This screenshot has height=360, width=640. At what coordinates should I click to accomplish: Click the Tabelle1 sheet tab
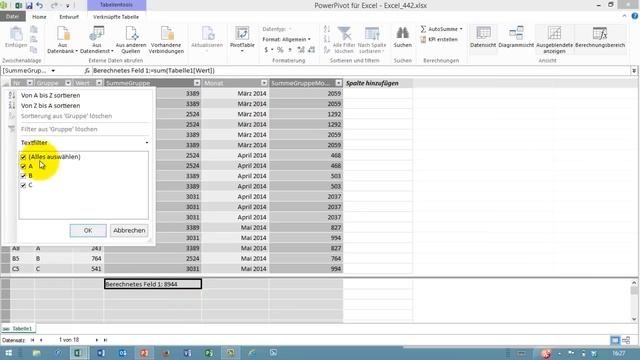pos(19,329)
